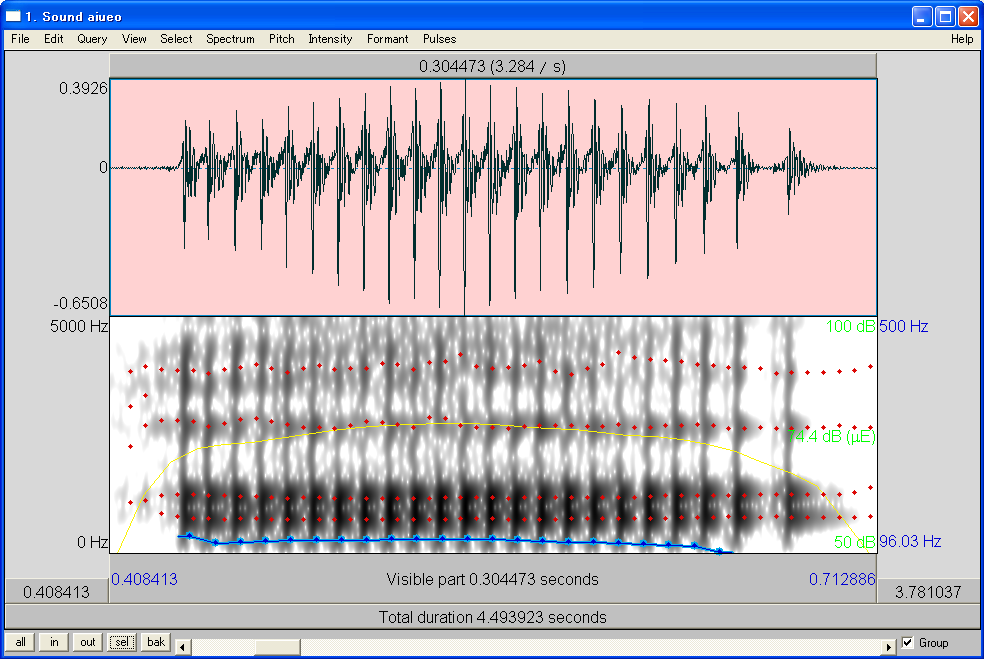Open the File menu
This screenshot has height=659, width=984.
coord(20,39)
